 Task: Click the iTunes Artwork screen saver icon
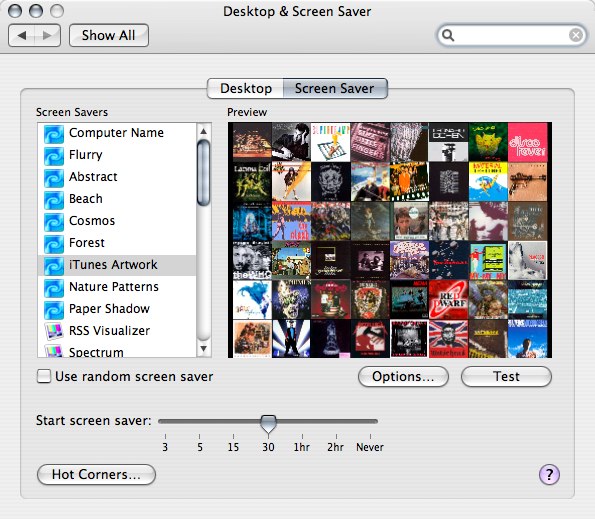tap(54, 265)
